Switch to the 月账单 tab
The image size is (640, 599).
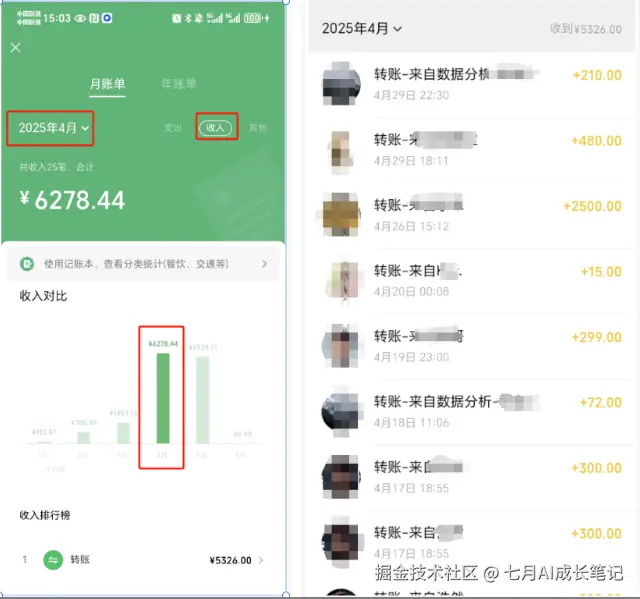click(x=107, y=84)
